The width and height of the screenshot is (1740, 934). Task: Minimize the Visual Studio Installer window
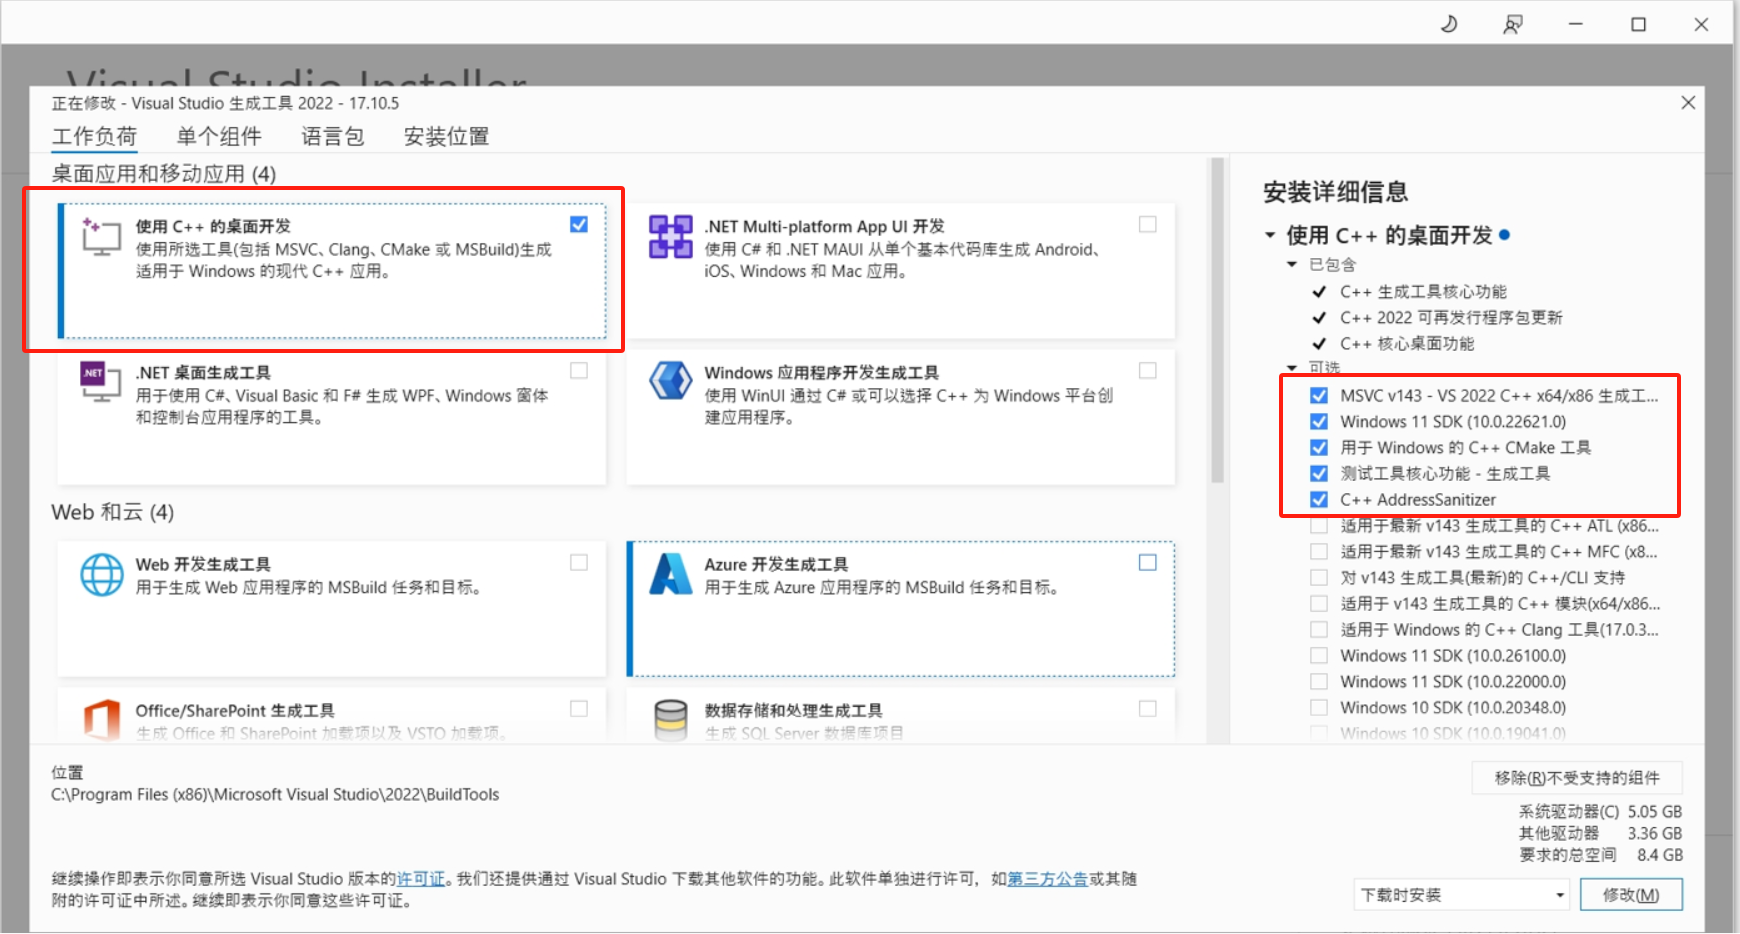[1576, 24]
